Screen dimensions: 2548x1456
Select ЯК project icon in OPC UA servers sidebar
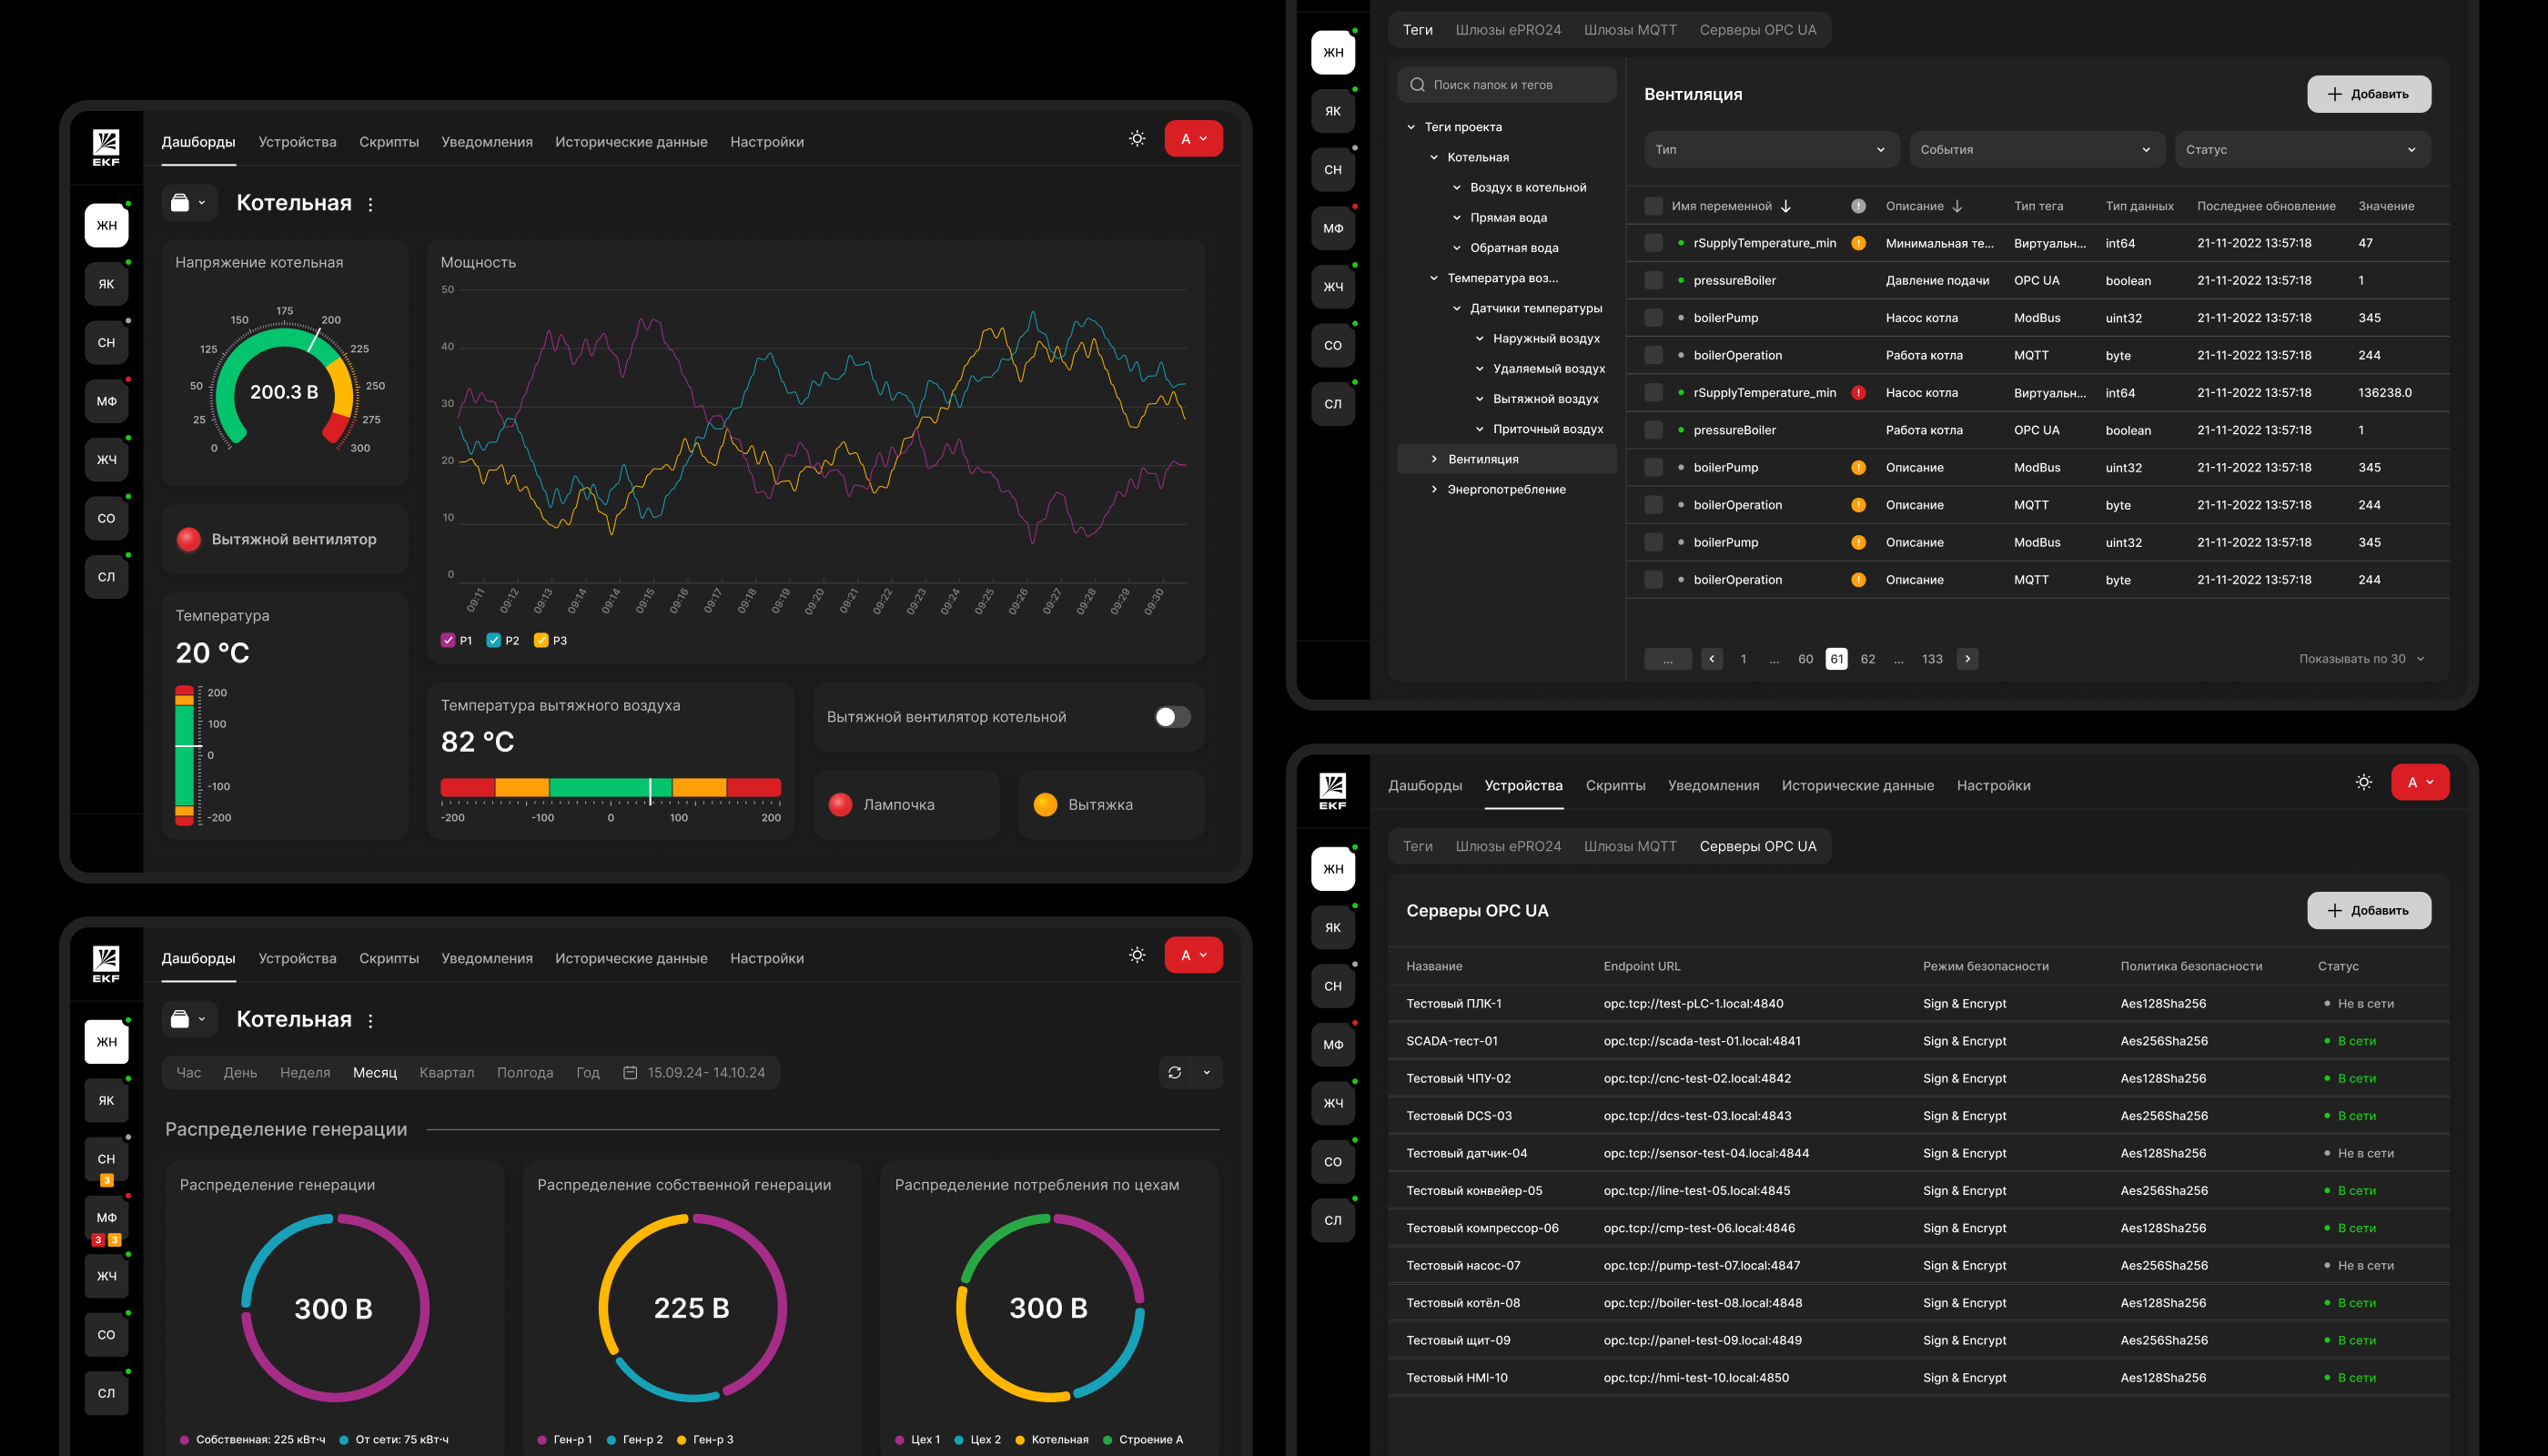[1333, 927]
